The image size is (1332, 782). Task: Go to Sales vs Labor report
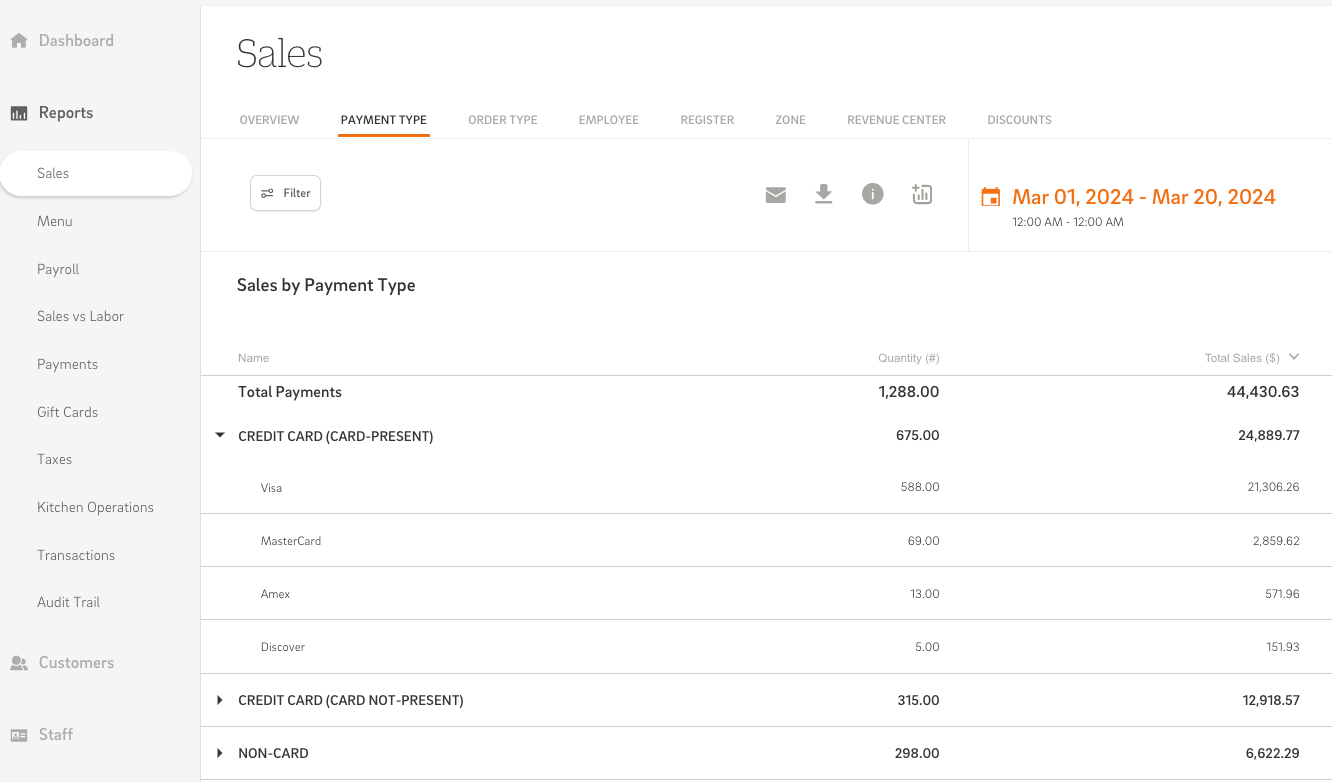coord(81,316)
